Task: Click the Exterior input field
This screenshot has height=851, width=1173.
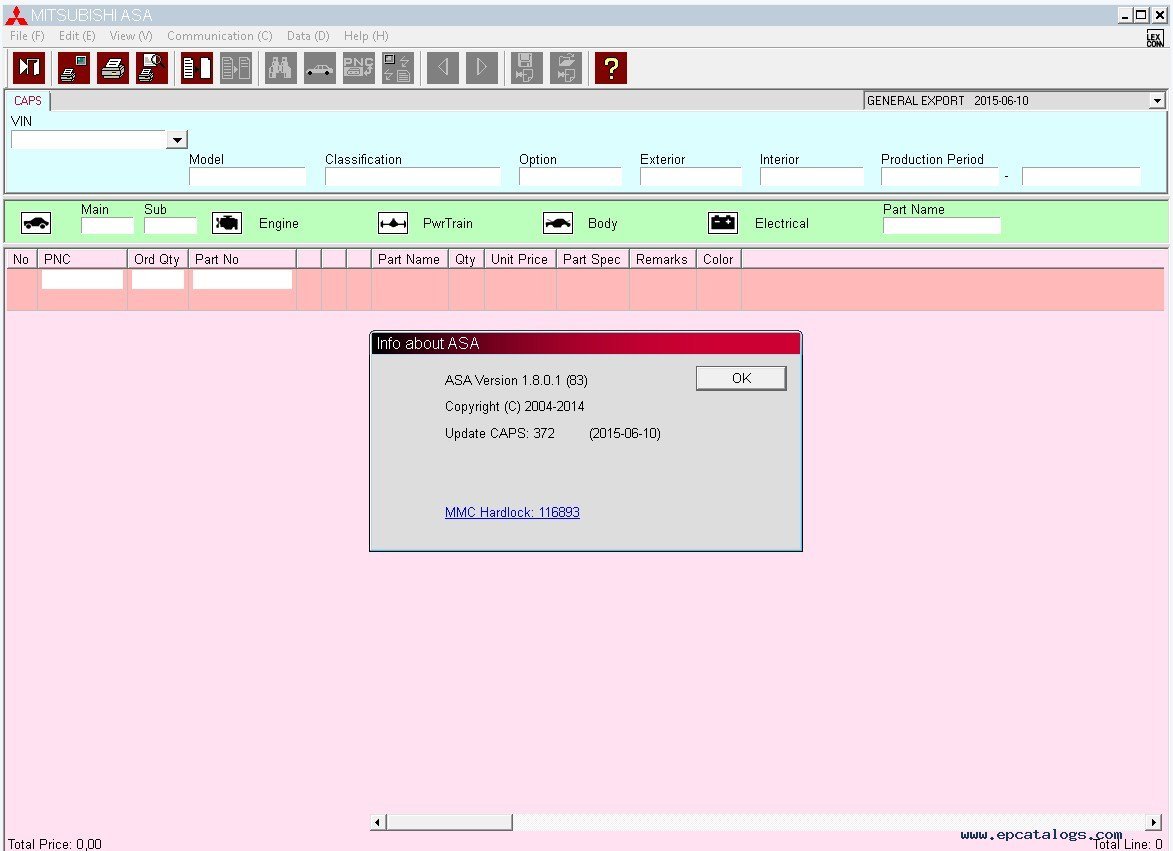Action: pyautogui.click(x=690, y=176)
